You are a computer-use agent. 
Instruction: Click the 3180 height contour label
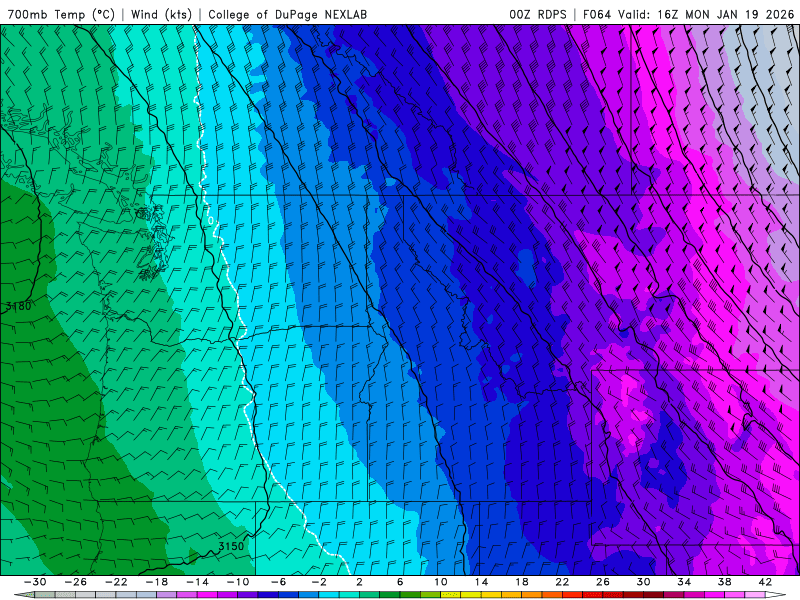point(18,306)
